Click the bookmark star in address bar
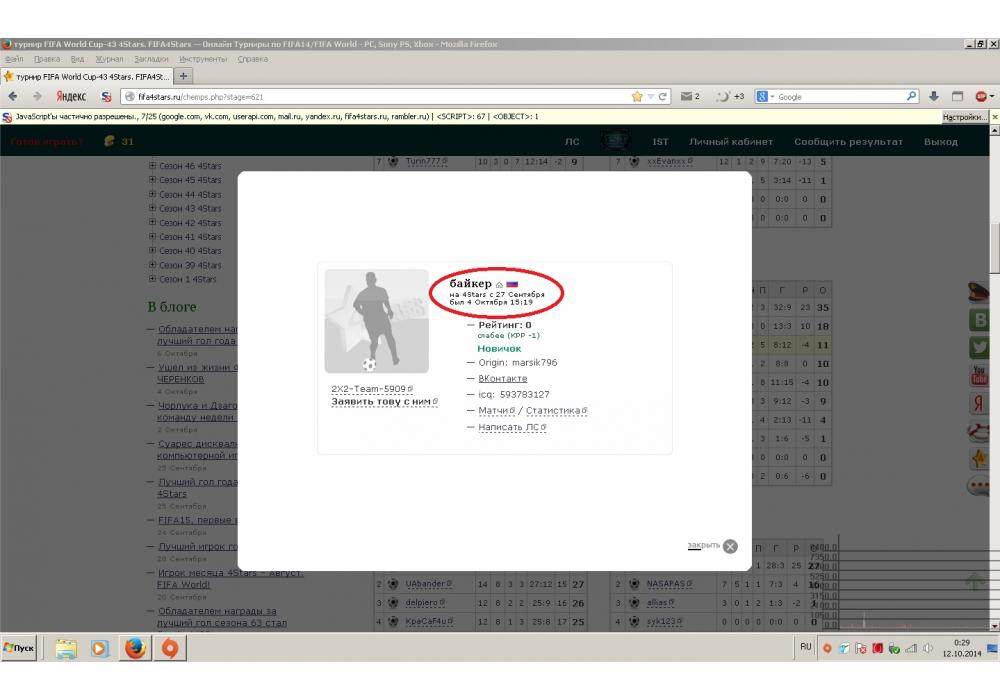The image size is (1000, 700). coord(637,97)
